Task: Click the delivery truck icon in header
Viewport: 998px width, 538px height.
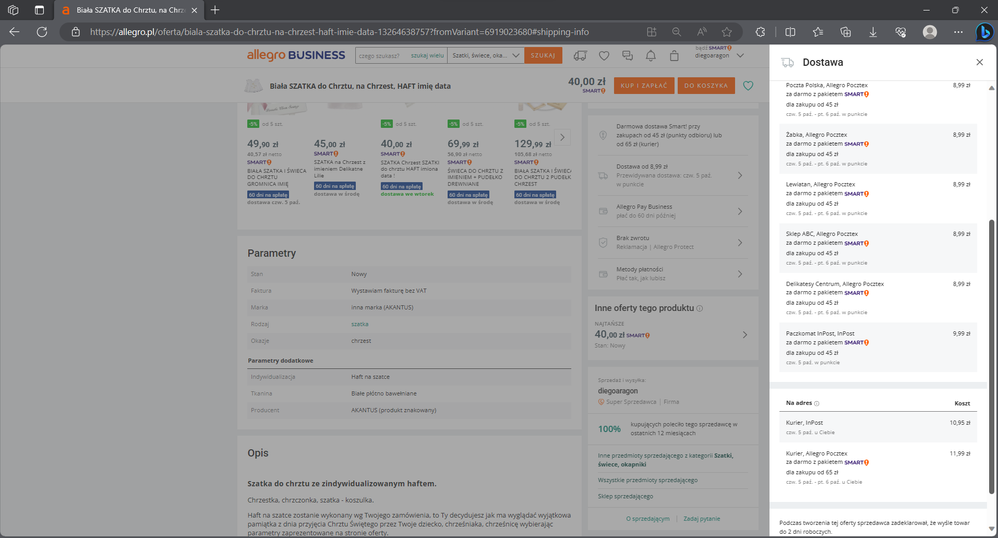Action: (x=579, y=56)
